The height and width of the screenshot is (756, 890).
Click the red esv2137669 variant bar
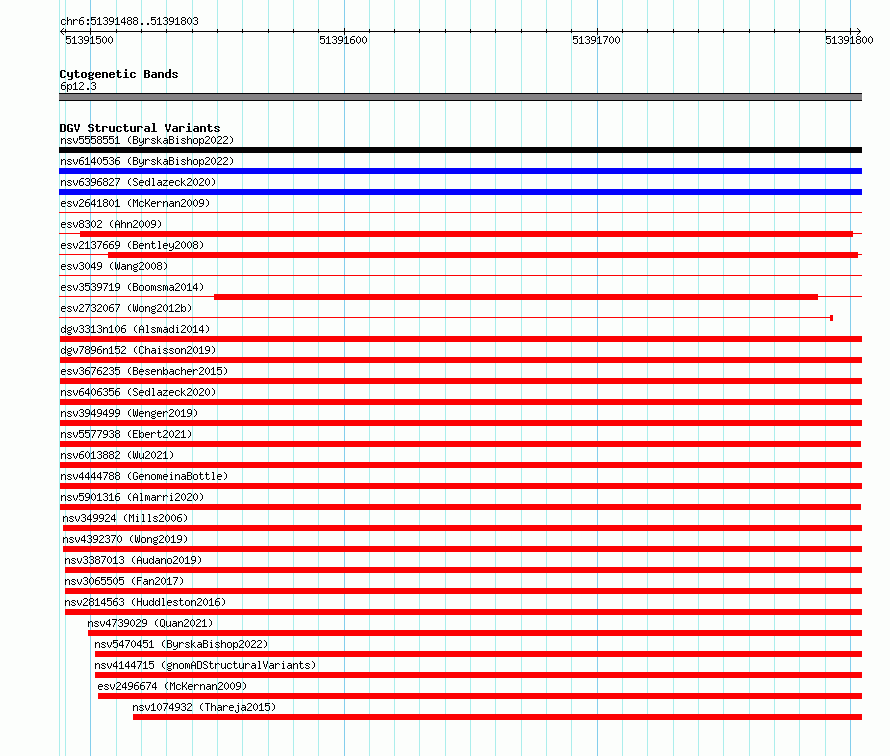[483, 255]
